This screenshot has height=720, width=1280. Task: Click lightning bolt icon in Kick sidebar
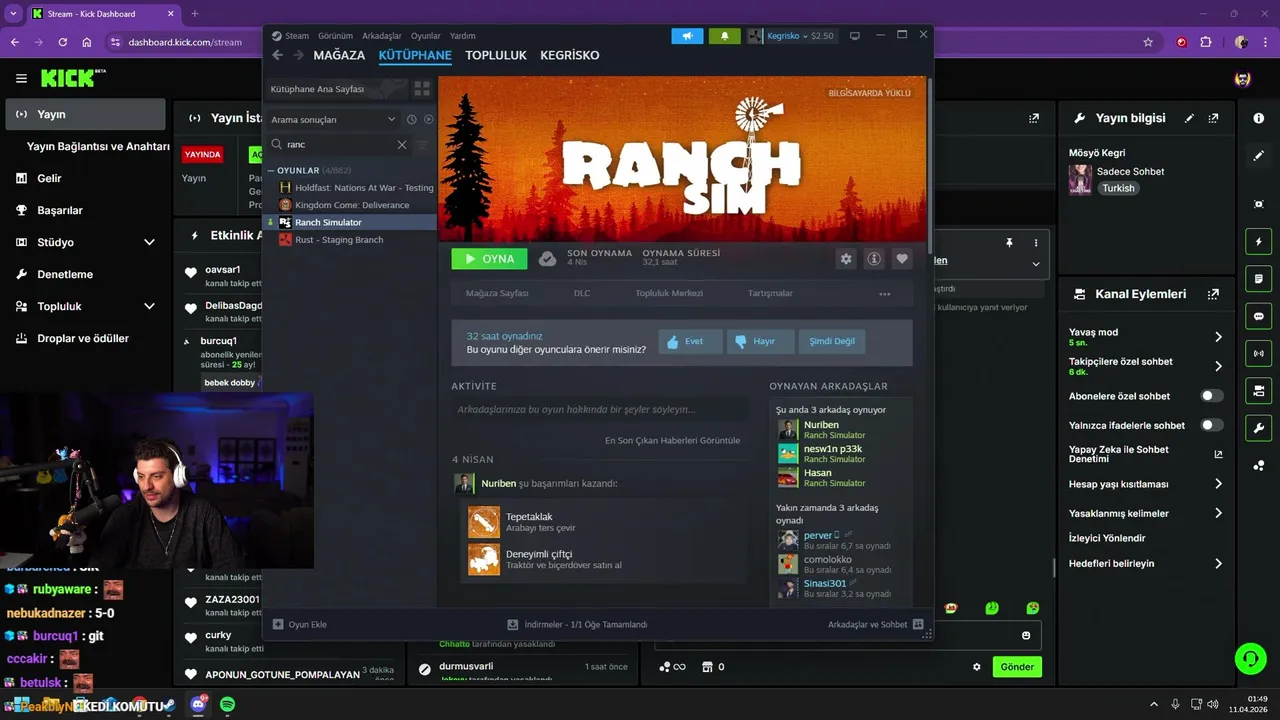[1258, 242]
